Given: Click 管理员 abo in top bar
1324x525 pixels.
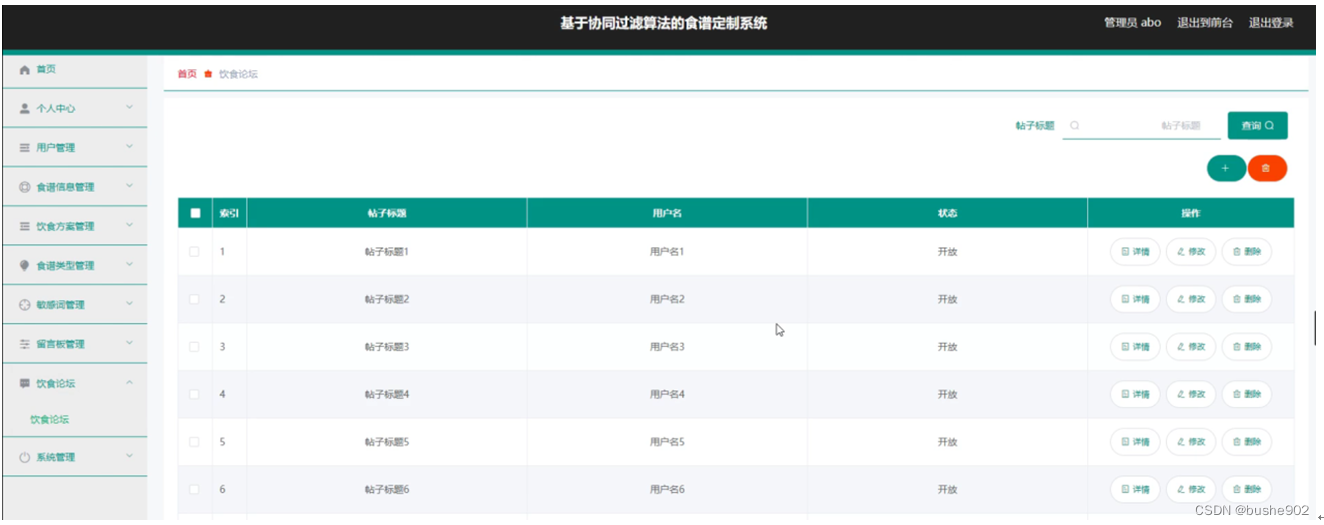Looking at the screenshot, I should [1132, 23].
